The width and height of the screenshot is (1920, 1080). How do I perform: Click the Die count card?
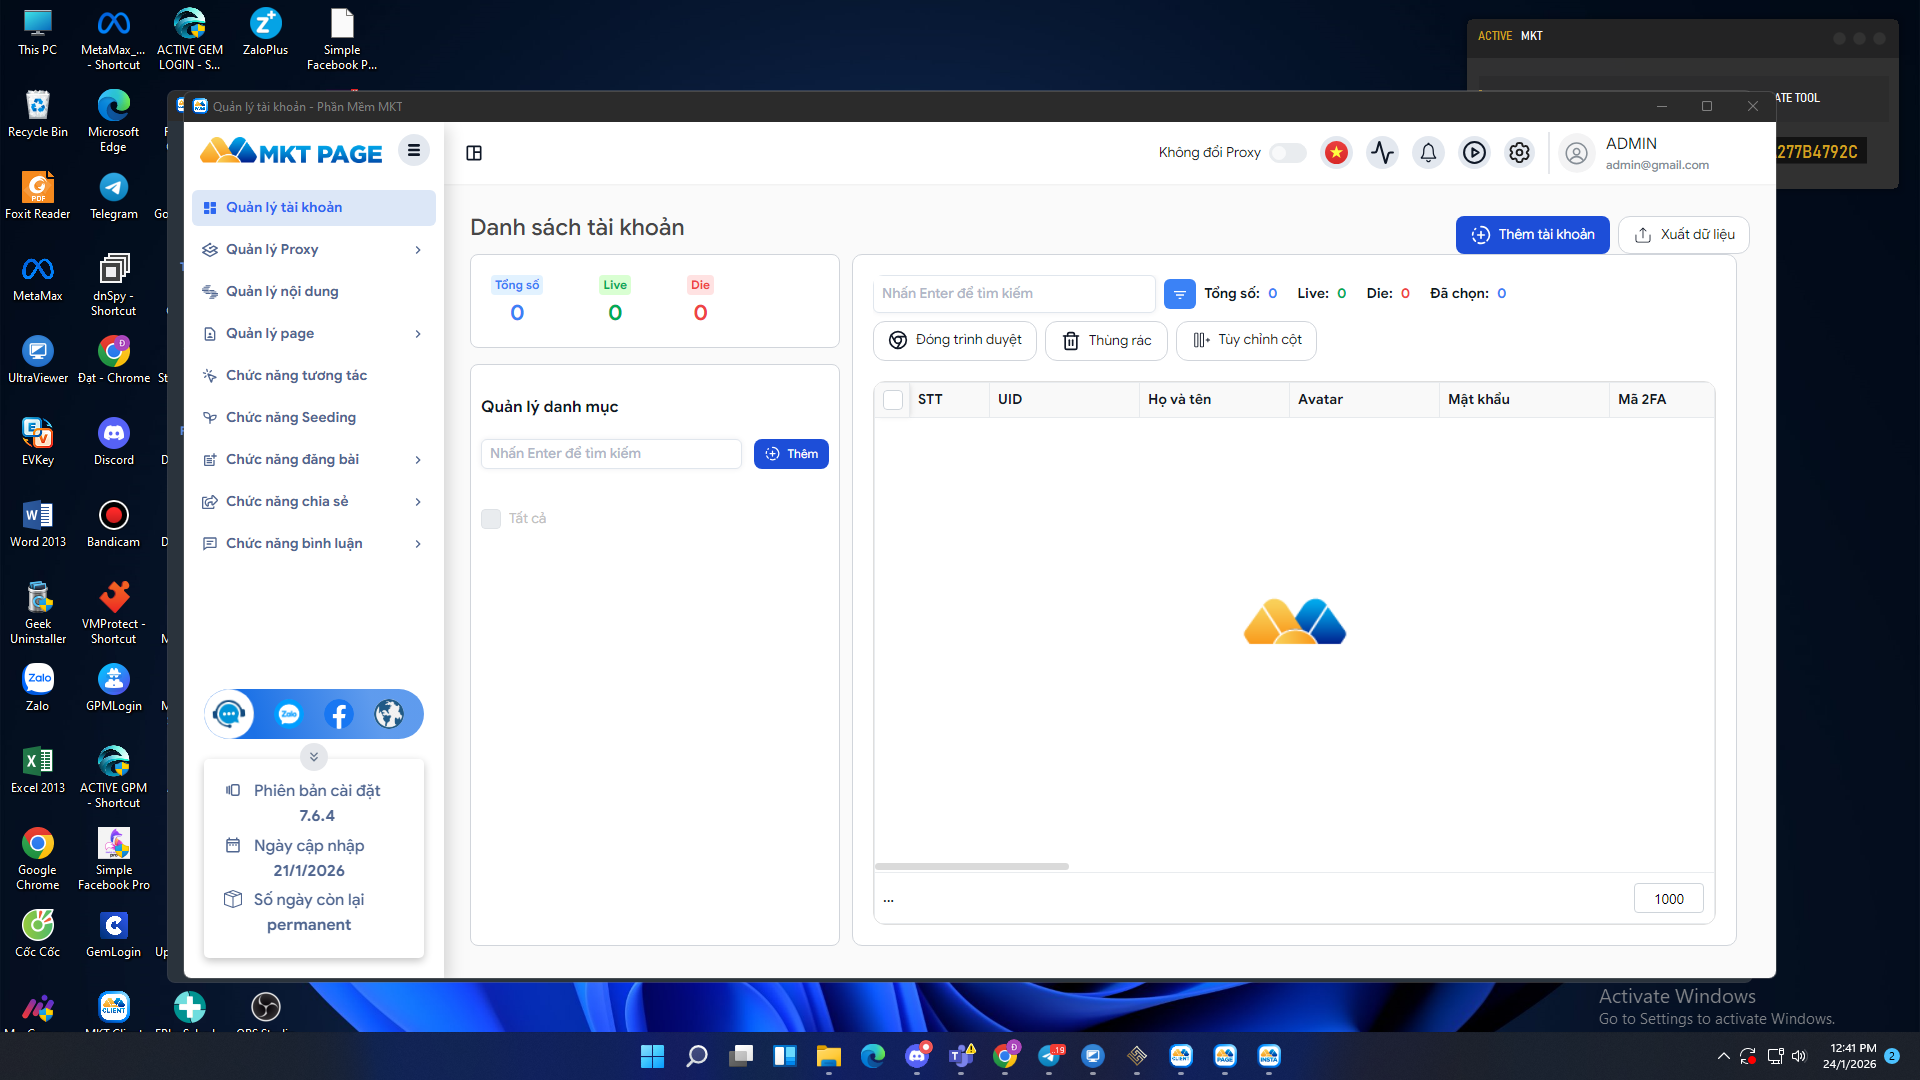pyautogui.click(x=700, y=300)
